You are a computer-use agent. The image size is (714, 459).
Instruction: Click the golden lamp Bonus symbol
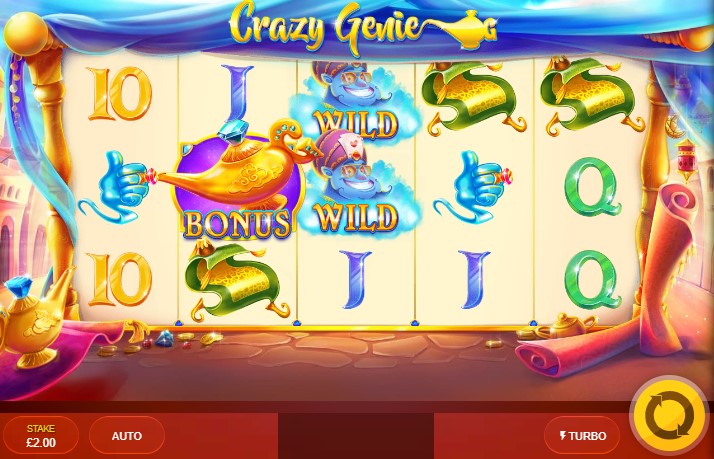tap(237, 180)
